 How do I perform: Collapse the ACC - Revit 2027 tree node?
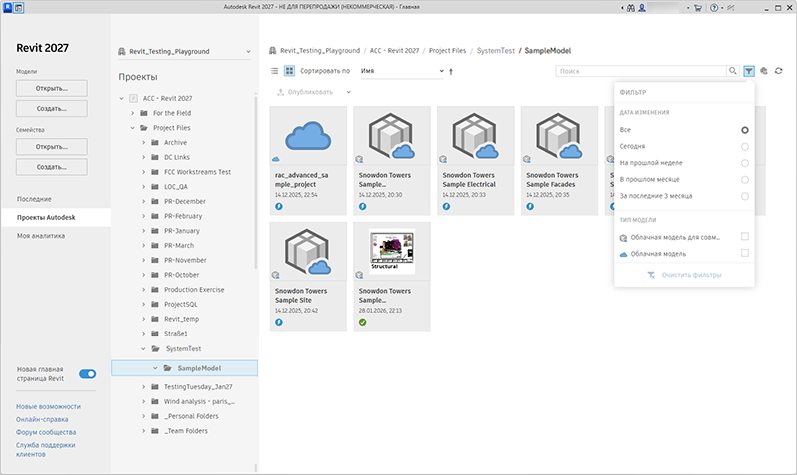tap(121, 98)
